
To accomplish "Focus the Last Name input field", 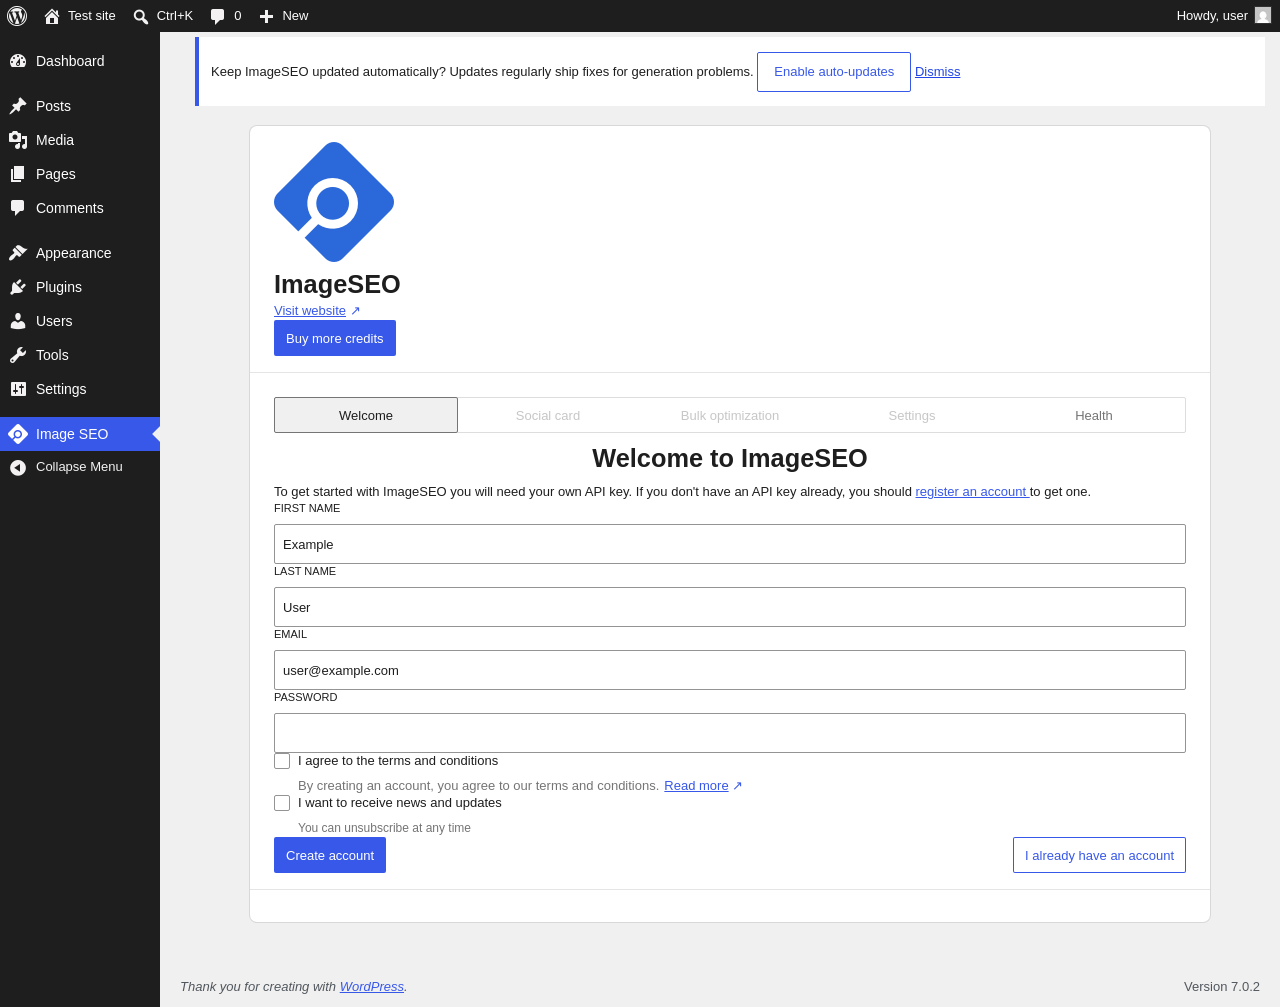I will click(x=730, y=607).
